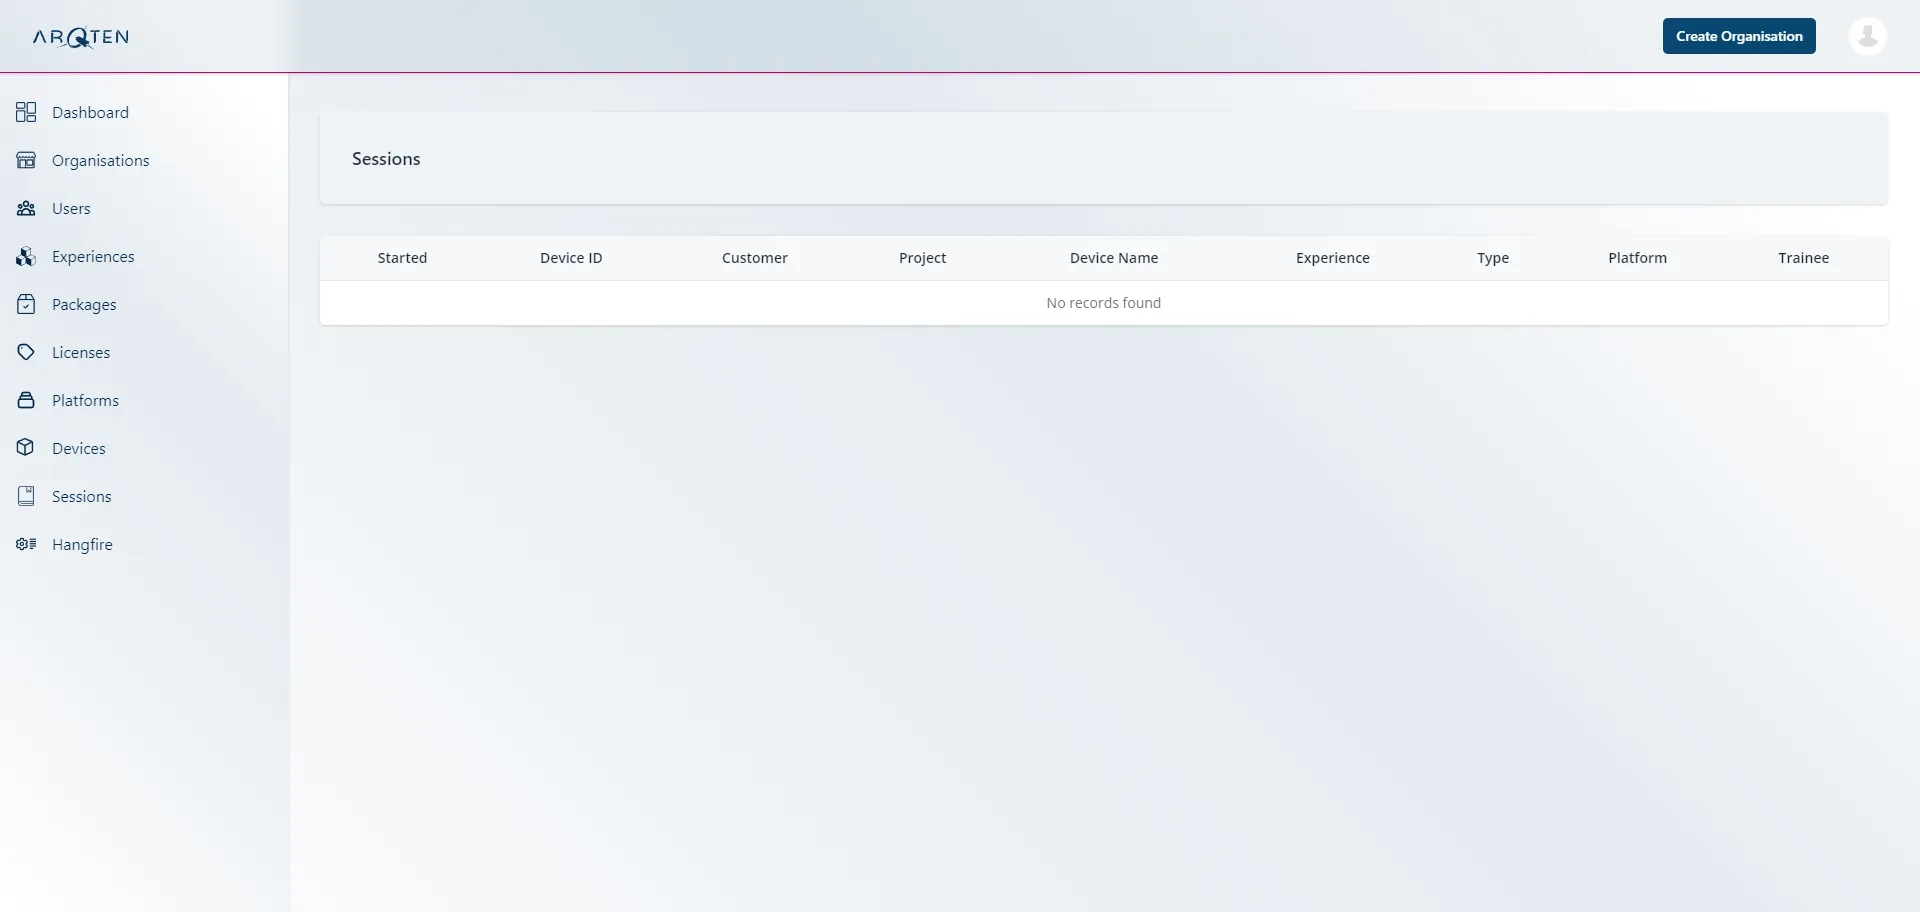Go to the Devices page
Image resolution: width=1920 pixels, height=912 pixels.
79,448
